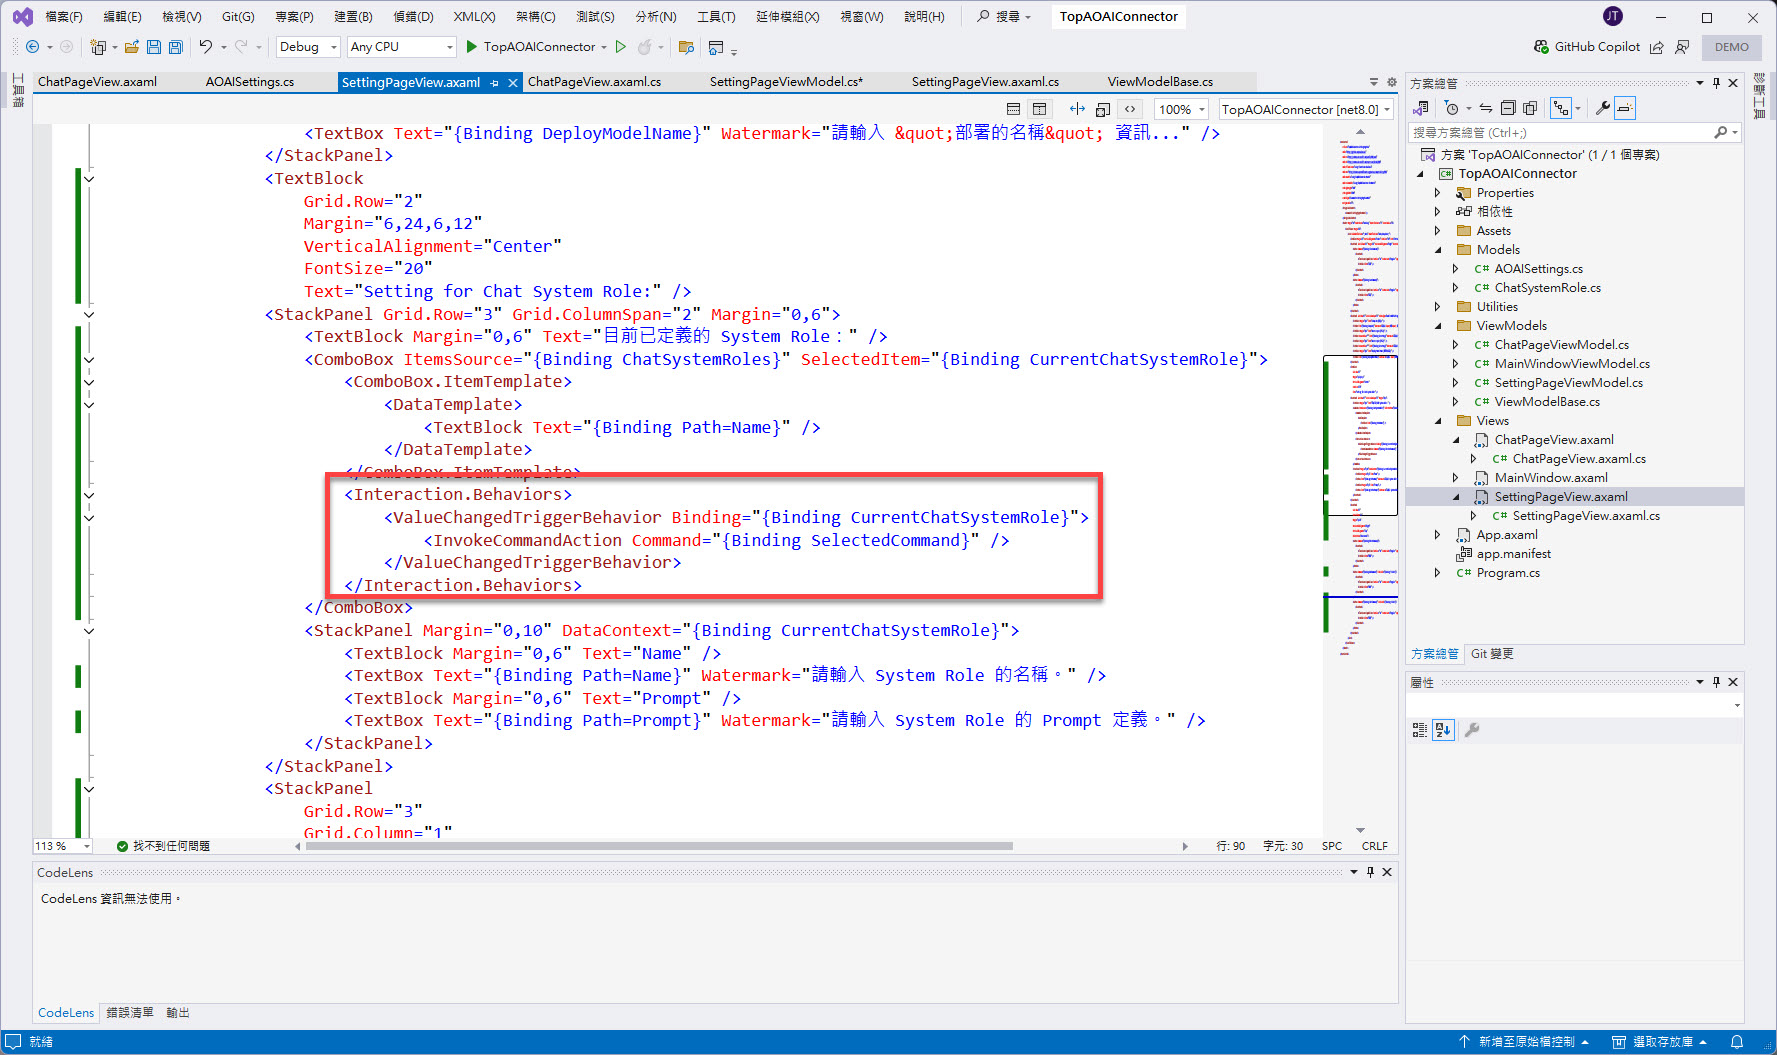Toggle Preview Selected Items in Solution Explorer

pyautogui.click(x=1625, y=108)
